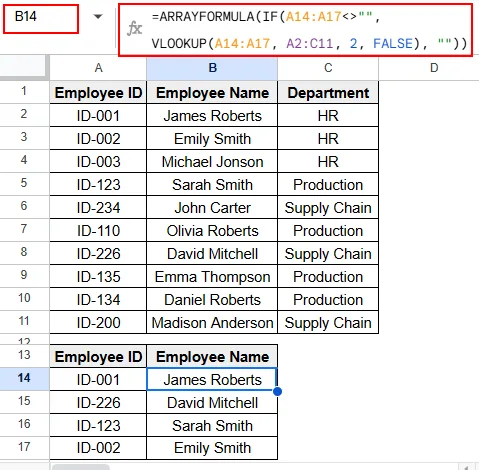Click the Department header cell
This screenshot has height=470, width=479.
tap(328, 92)
